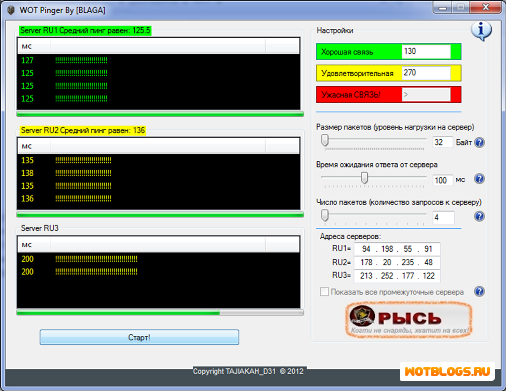Click the server response timeout slider handle

[x=364, y=178]
